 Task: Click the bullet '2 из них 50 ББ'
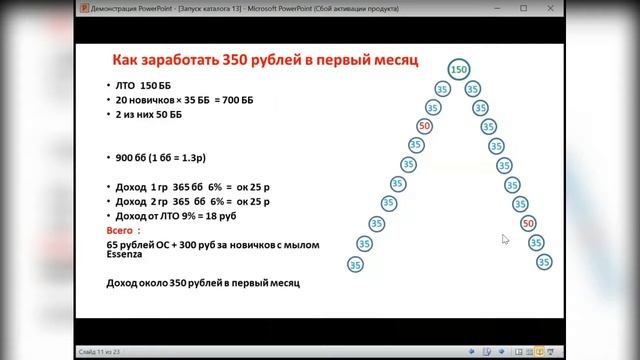[149, 115]
